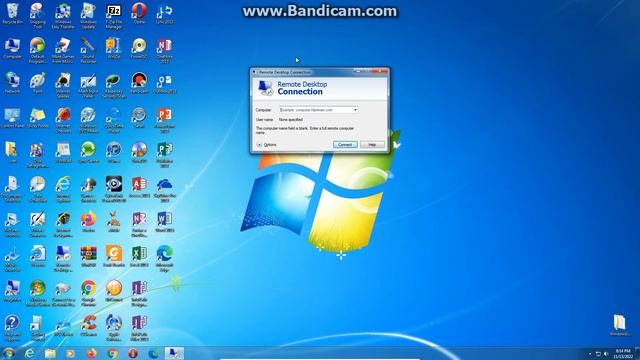This screenshot has width=640, height=360.
Task: Select the Snipping Tool desktop shortcut
Action: (x=38, y=16)
